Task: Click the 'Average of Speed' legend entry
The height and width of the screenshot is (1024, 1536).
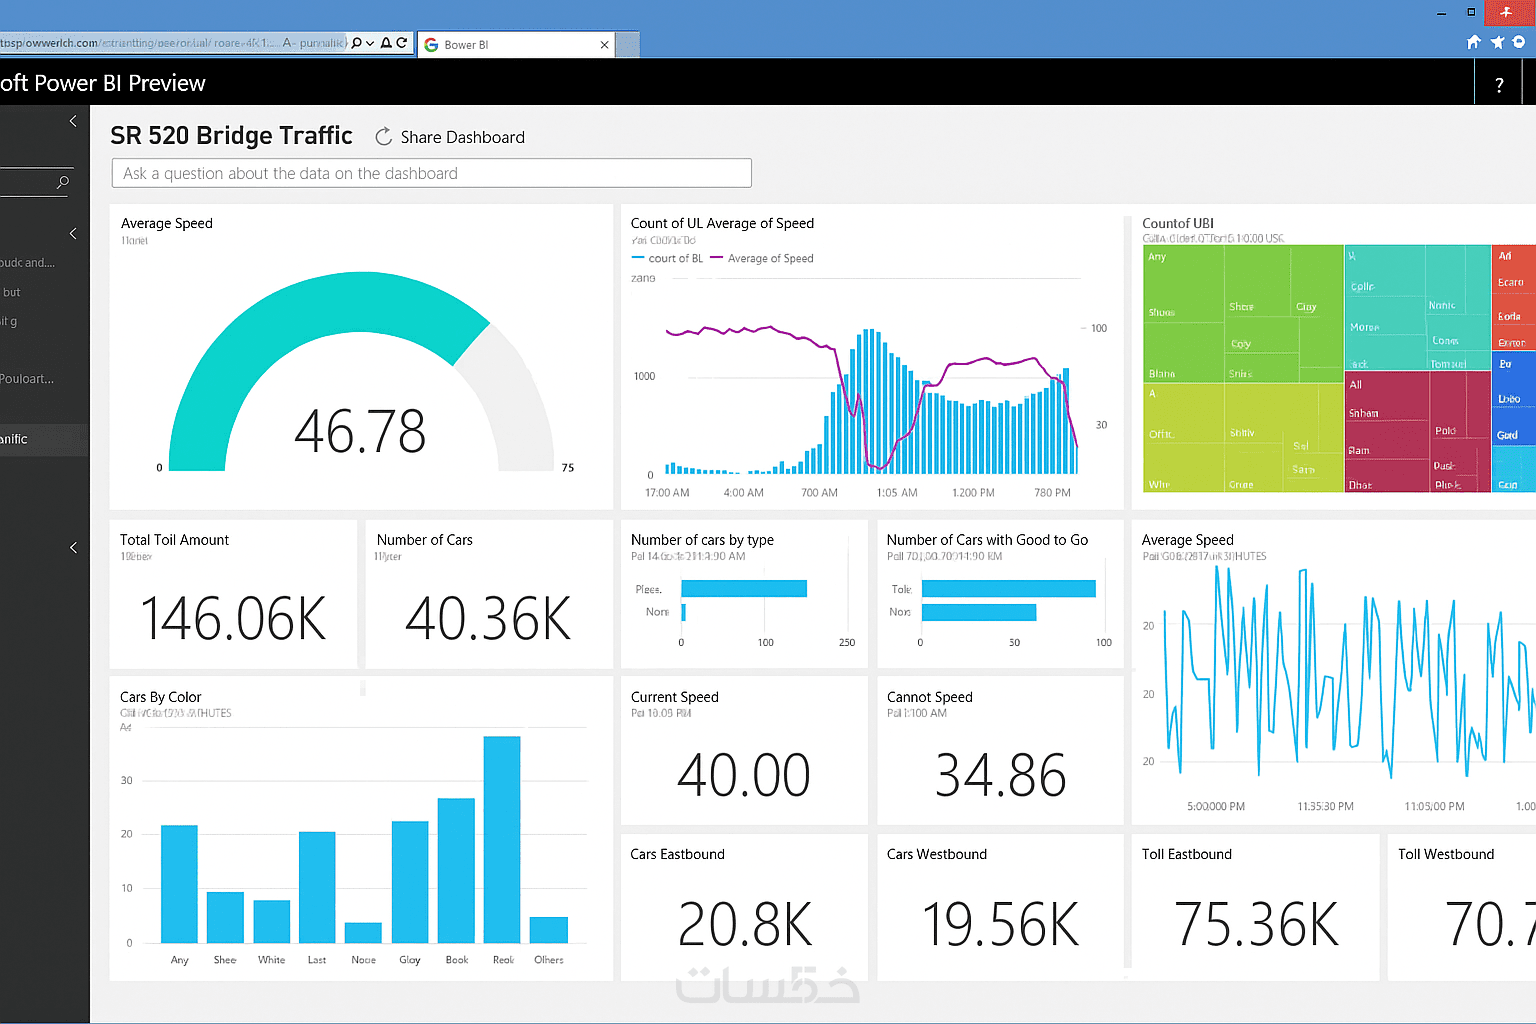Action: tap(762, 258)
